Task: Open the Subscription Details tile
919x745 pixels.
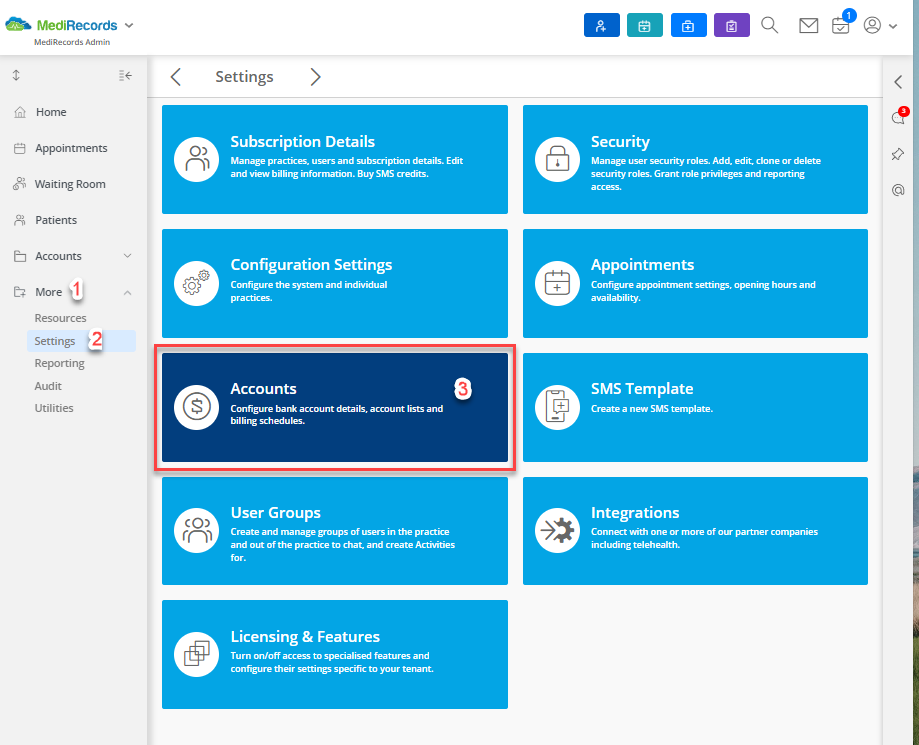Action: [335, 159]
